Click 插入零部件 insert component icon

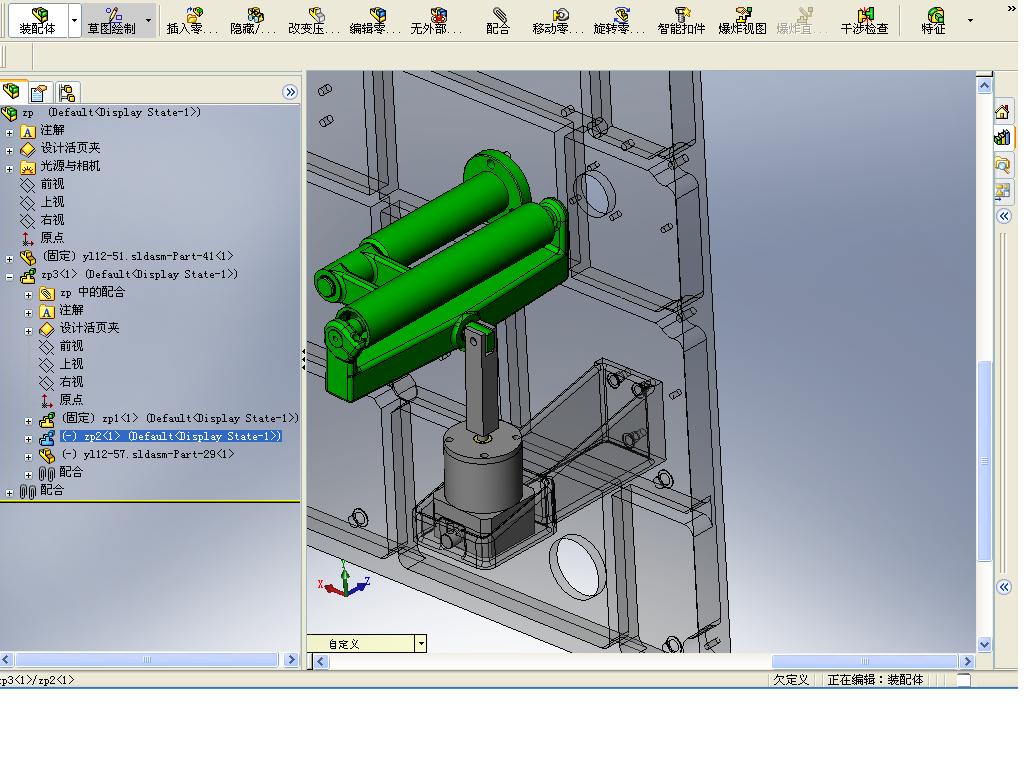tap(192, 20)
